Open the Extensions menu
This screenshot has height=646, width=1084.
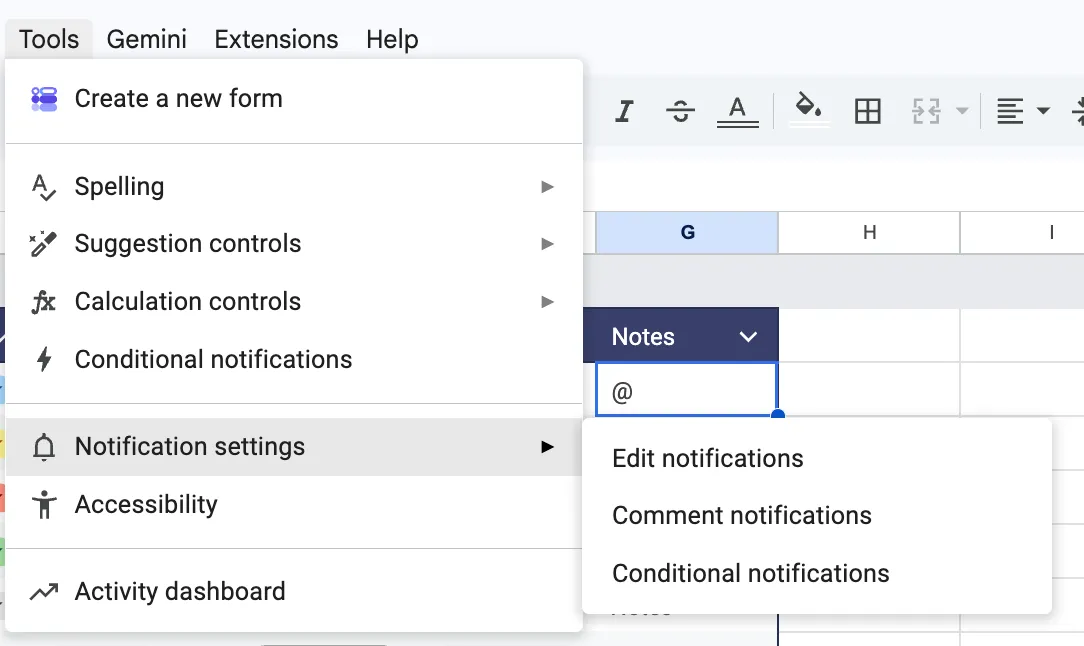pos(276,39)
